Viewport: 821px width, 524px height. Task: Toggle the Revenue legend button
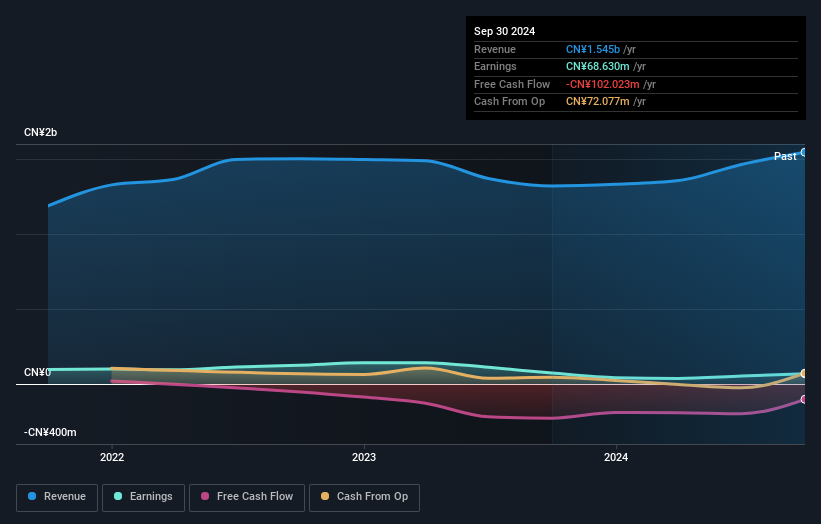click(57, 497)
